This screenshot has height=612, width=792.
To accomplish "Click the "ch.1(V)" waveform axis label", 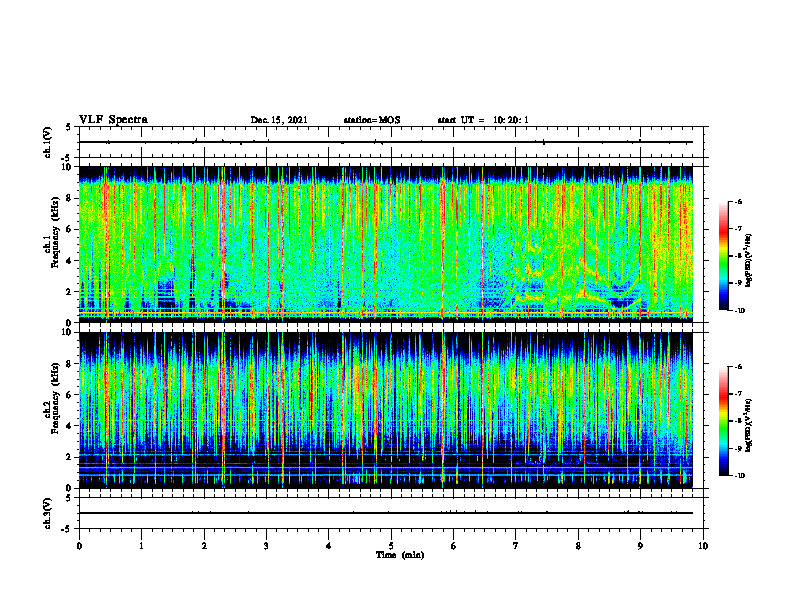I will coord(47,142).
